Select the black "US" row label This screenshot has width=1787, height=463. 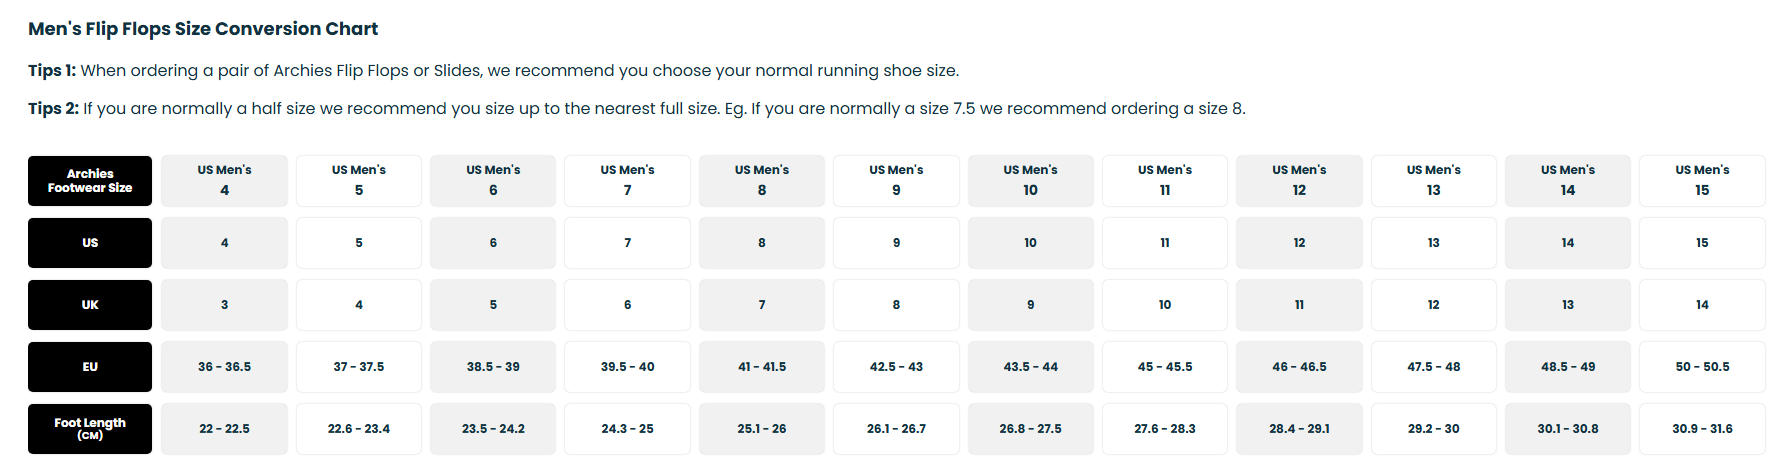pyautogui.click(x=90, y=243)
